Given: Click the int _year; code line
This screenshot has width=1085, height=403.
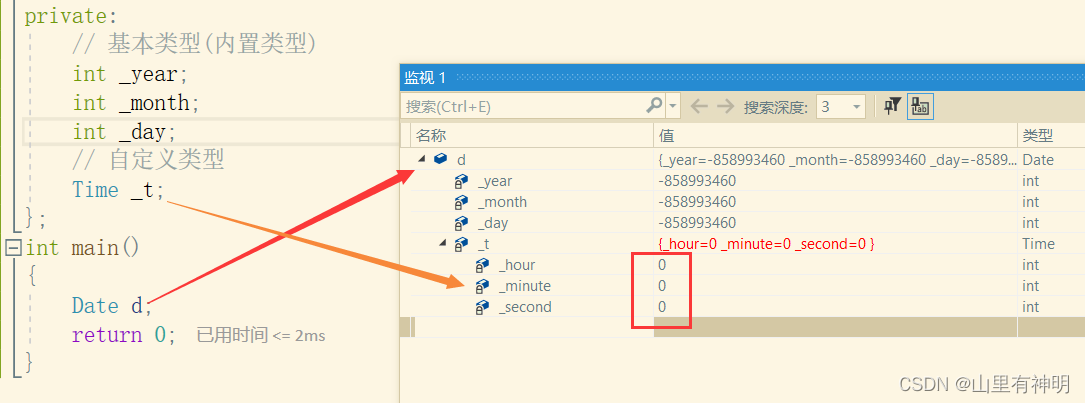Looking at the screenshot, I should pos(130,74).
